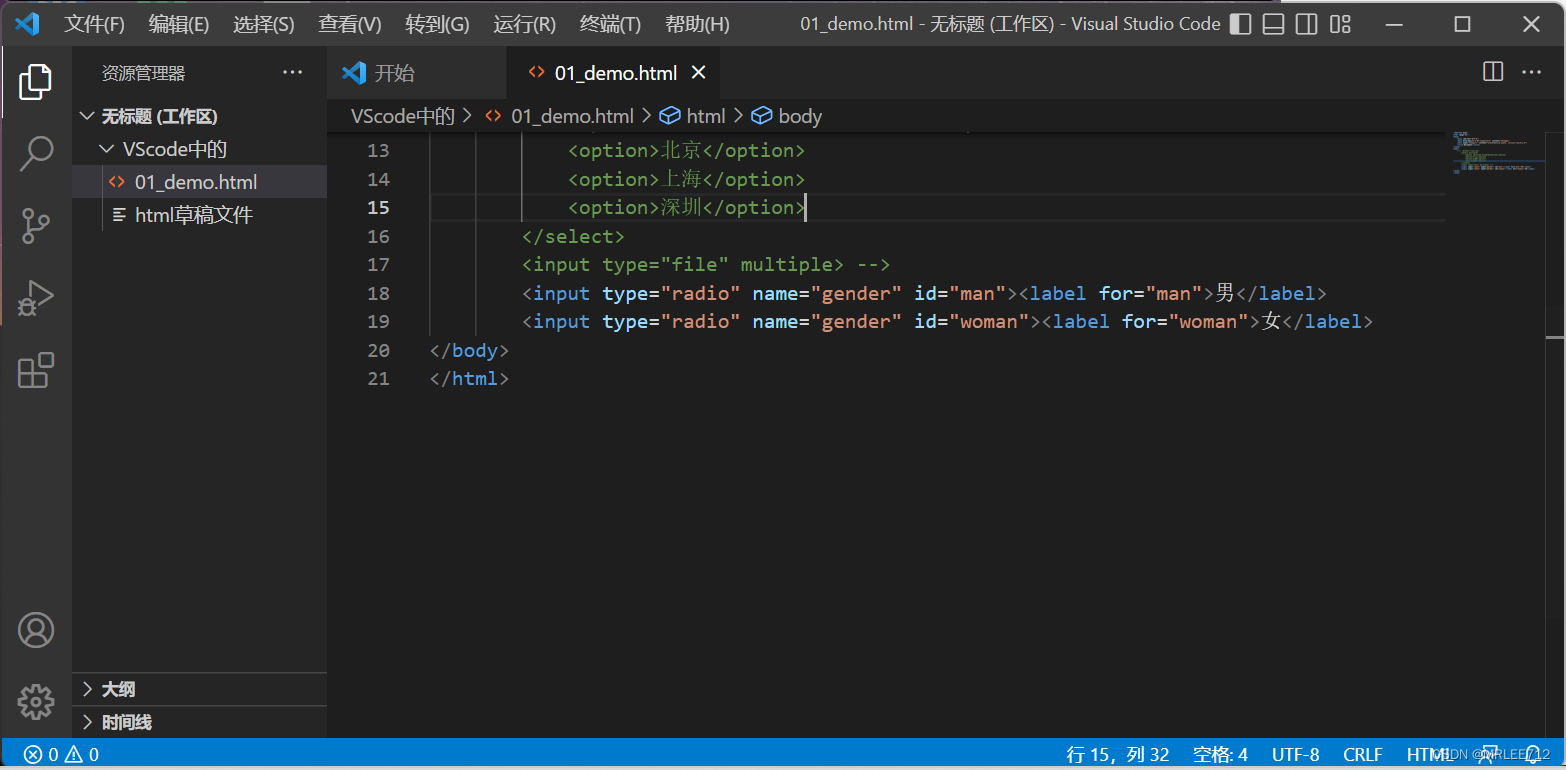Open the Run and Debug view
Screen dimensions: 1566x770
coord(36,298)
